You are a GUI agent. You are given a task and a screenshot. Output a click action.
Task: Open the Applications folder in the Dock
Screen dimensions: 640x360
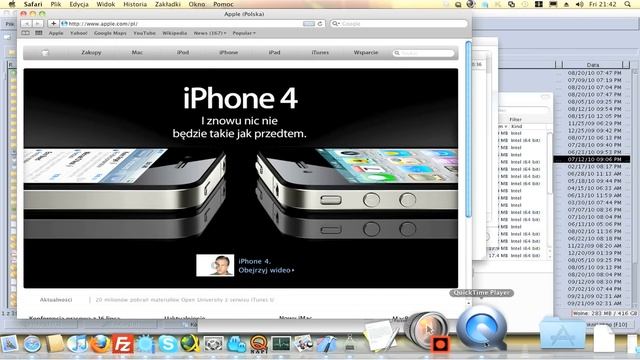pyautogui.click(x=562, y=334)
